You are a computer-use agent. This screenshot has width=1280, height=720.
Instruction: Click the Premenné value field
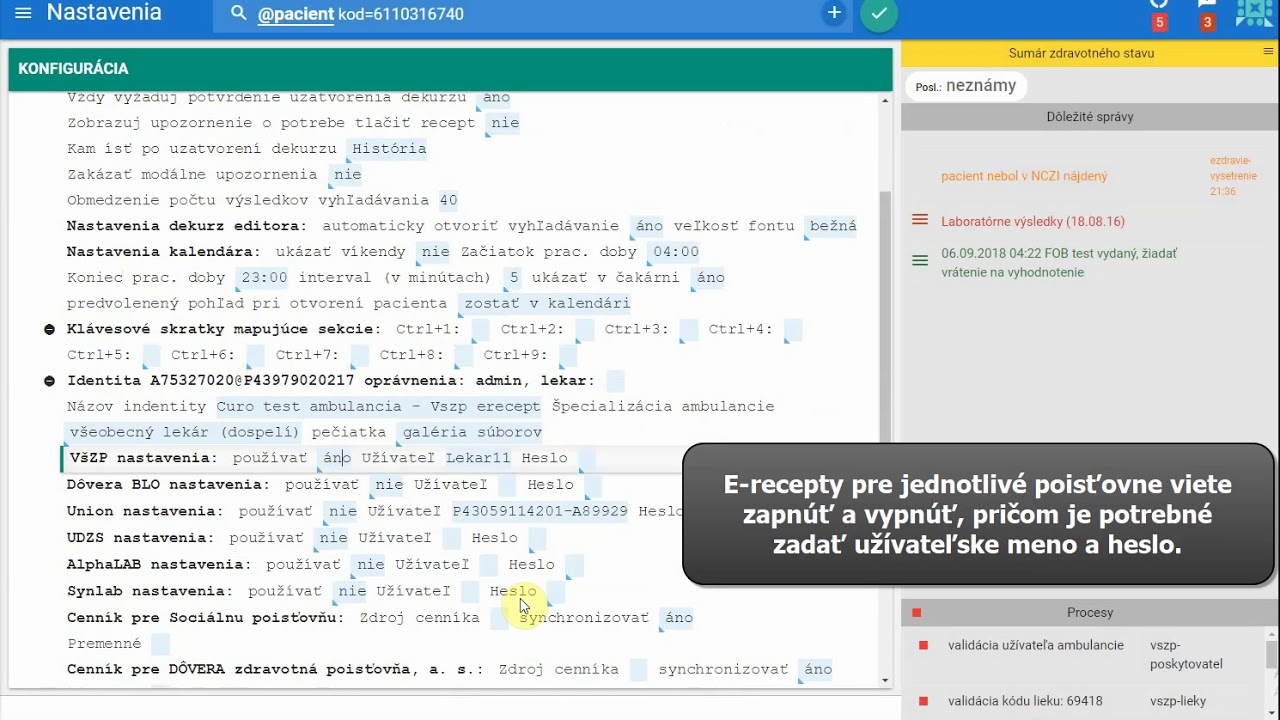pos(159,643)
